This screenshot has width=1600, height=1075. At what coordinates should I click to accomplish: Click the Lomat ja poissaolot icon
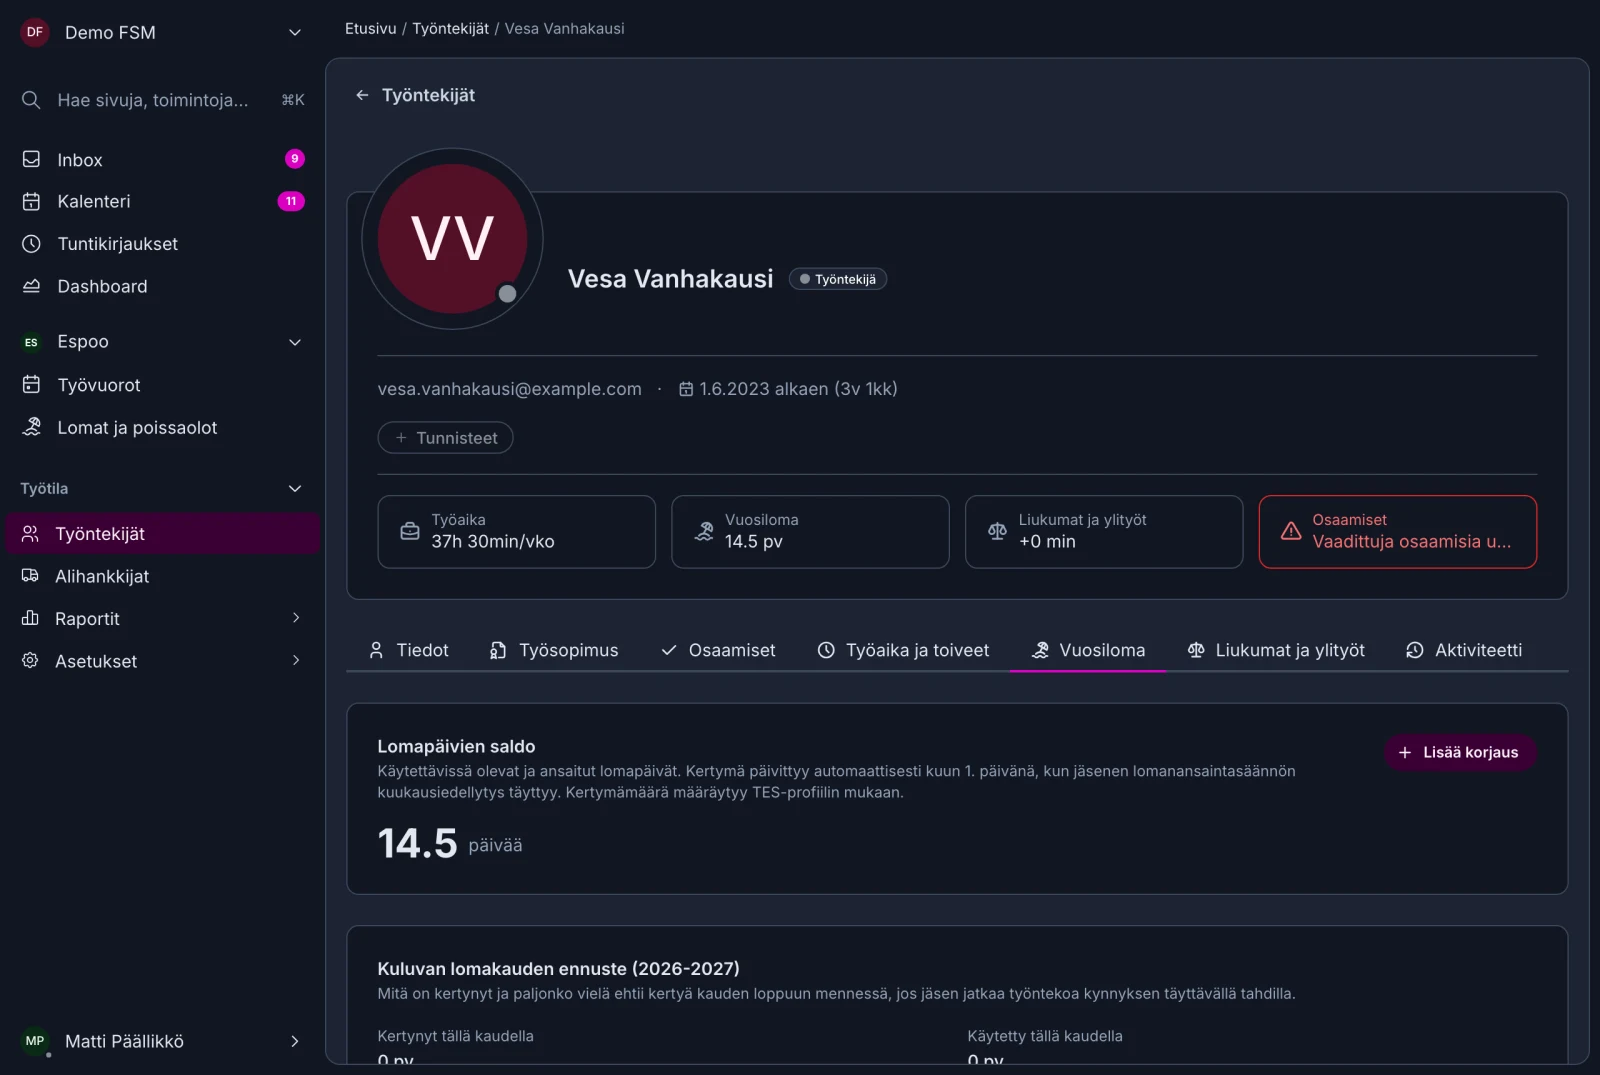(x=31, y=427)
